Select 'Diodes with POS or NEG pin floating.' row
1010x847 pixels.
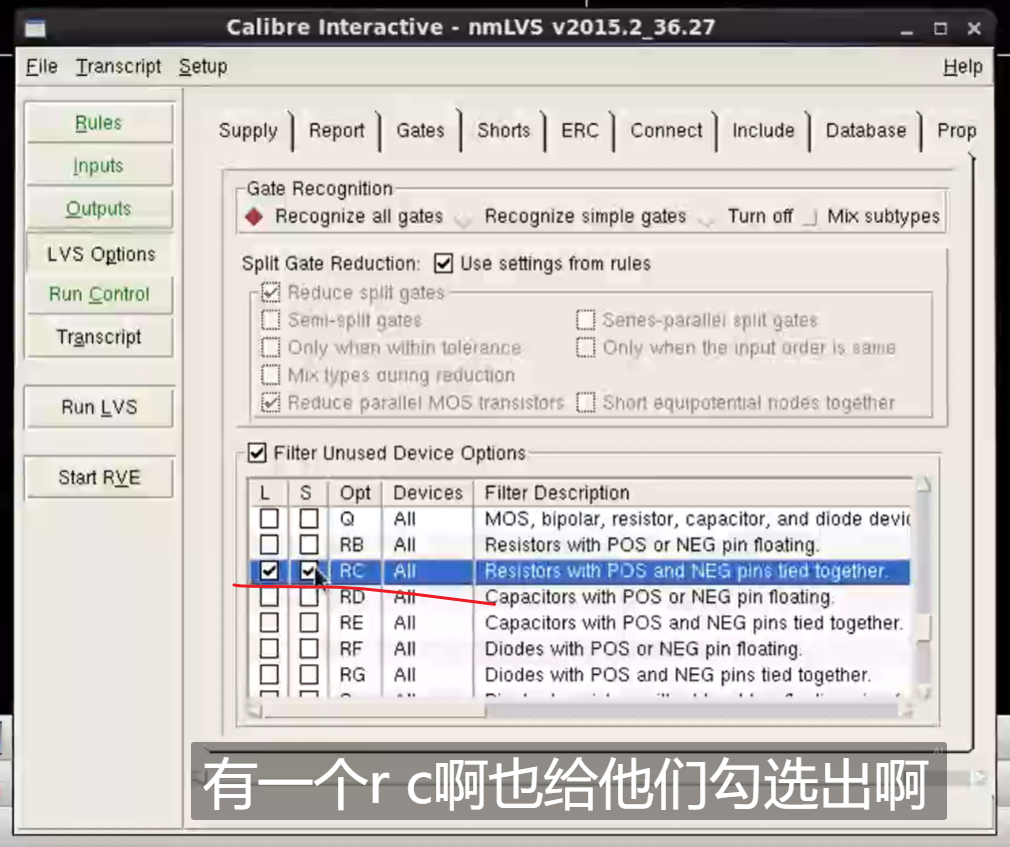(x=580, y=649)
